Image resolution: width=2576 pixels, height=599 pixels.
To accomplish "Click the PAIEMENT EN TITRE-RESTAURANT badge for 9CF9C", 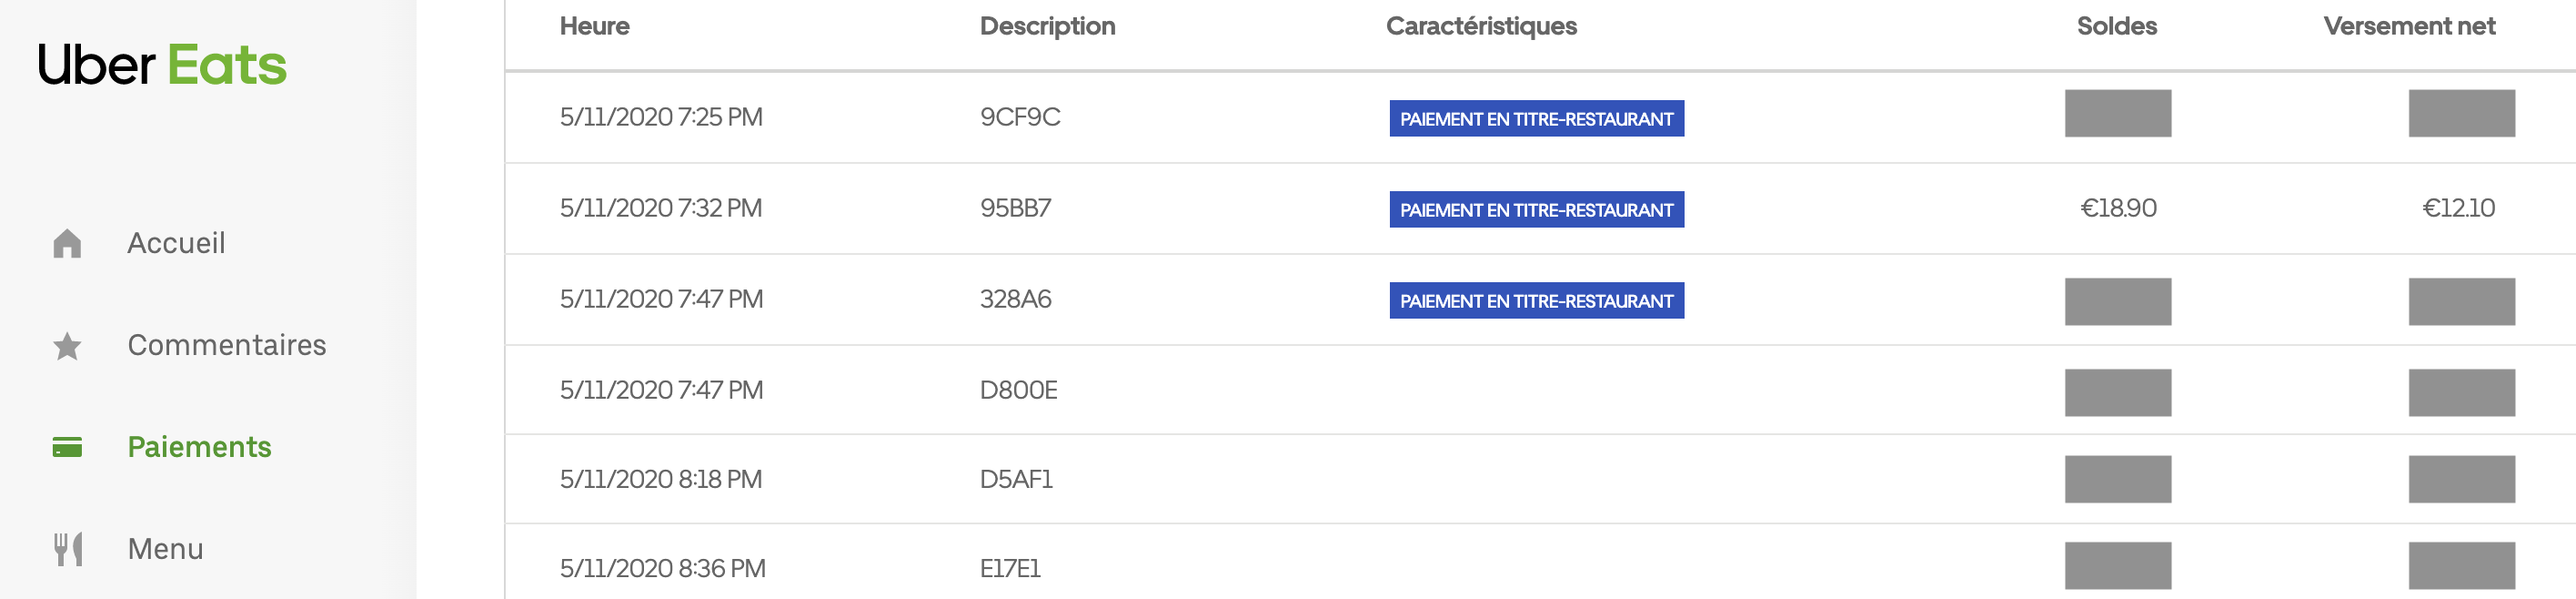I will click(x=1535, y=118).
